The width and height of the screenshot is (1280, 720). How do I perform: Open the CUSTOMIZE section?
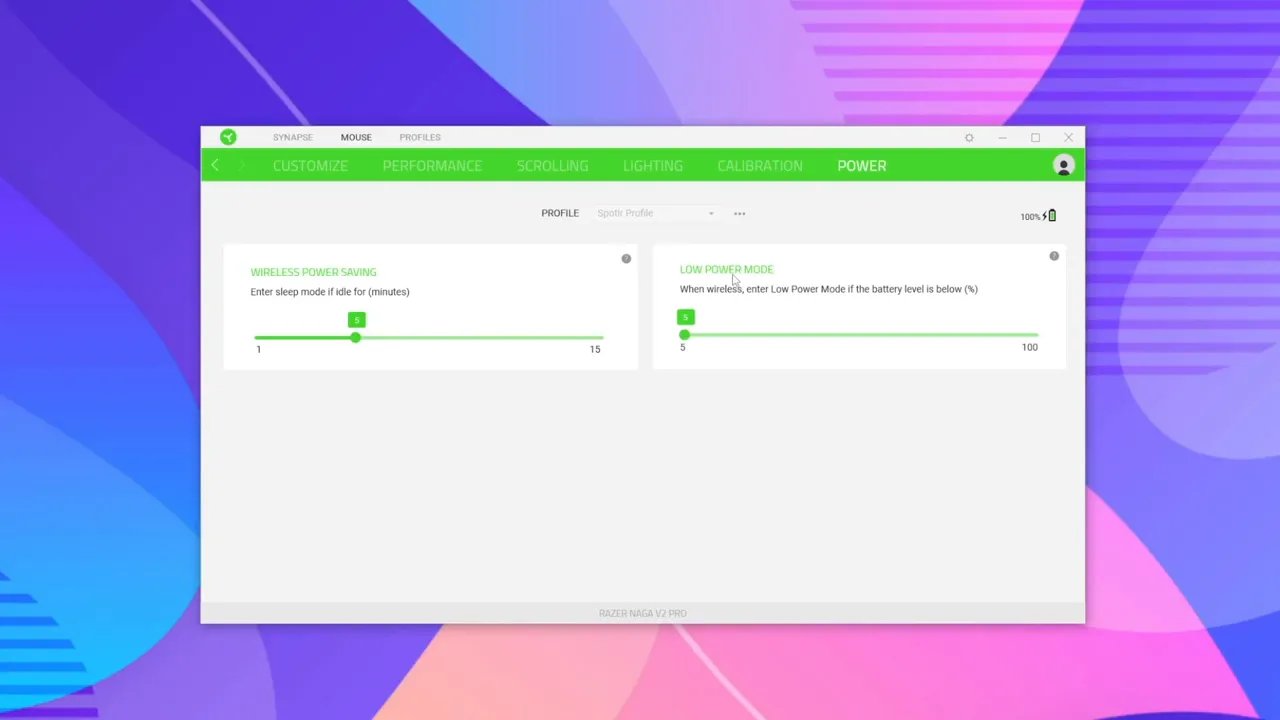pyautogui.click(x=310, y=166)
